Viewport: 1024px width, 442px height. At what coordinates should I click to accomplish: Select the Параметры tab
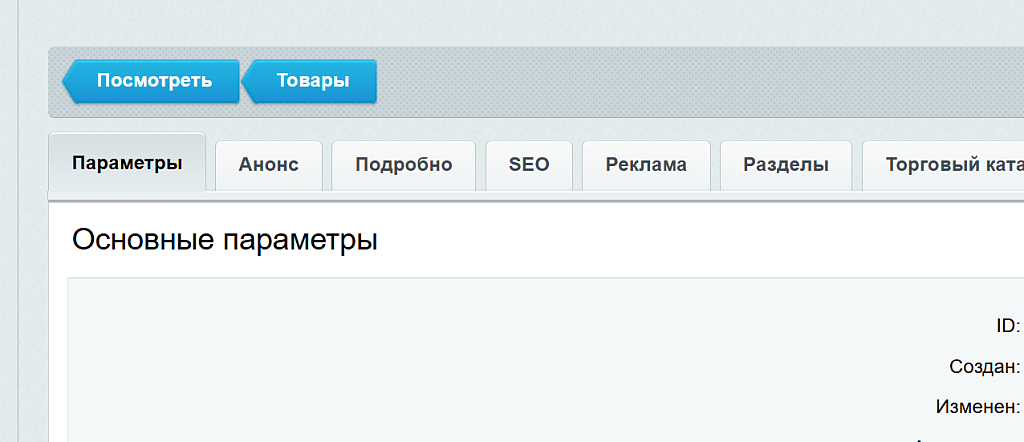point(127,164)
